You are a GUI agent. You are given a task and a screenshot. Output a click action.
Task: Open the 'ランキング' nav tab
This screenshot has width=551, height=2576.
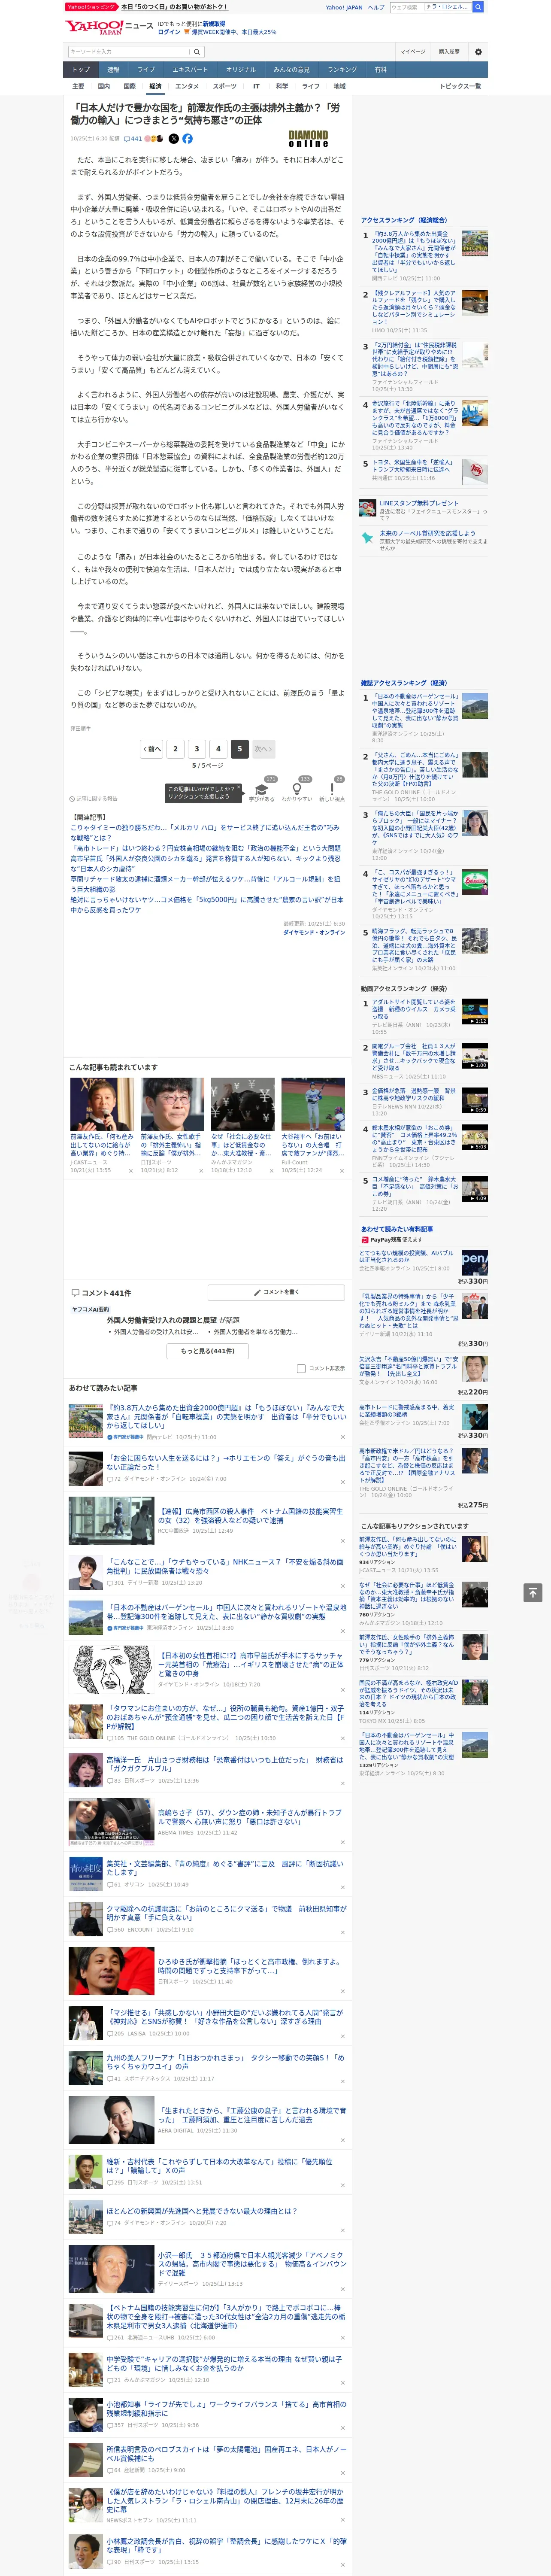[342, 69]
